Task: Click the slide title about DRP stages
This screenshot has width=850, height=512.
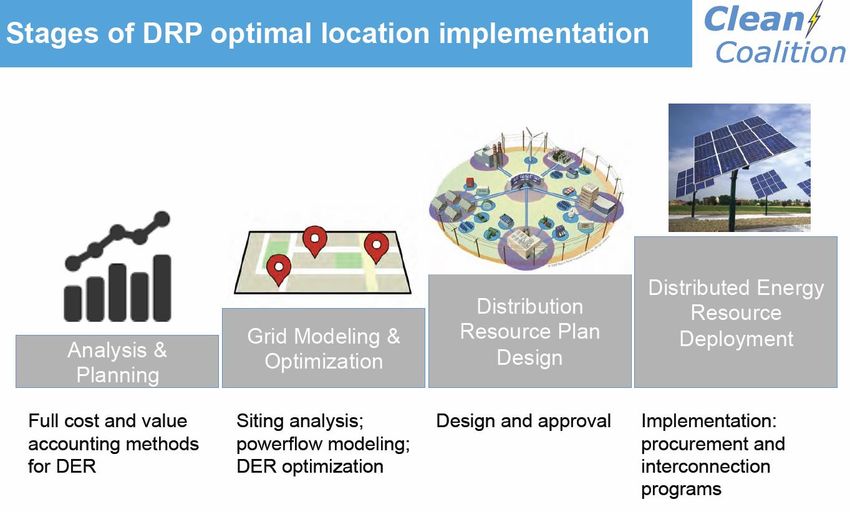Action: pos(327,33)
